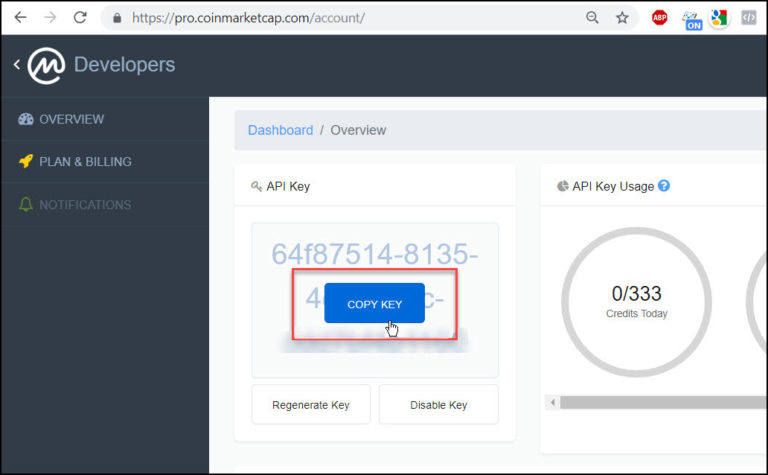The height and width of the screenshot is (475, 768).
Task: Click the Developers heading
Action: tap(124, 65)
